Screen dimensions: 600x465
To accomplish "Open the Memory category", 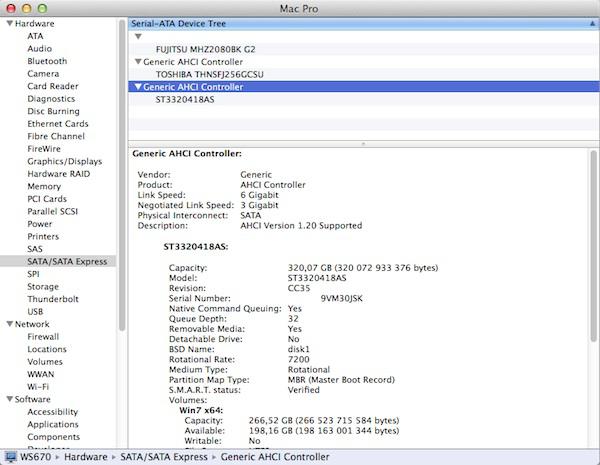I will pos(44,186).
